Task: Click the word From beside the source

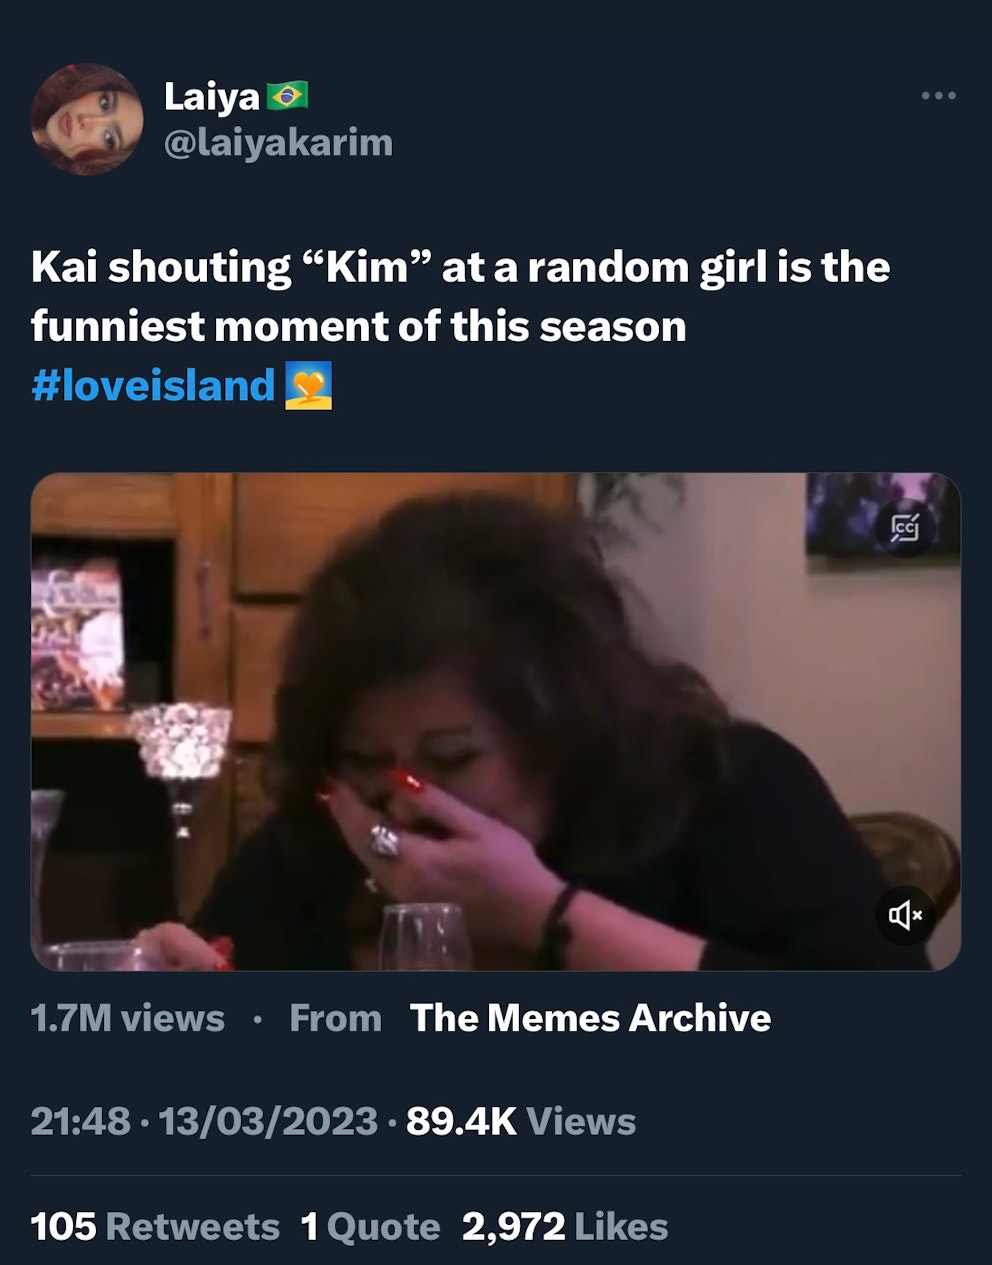Action: 335,1018
